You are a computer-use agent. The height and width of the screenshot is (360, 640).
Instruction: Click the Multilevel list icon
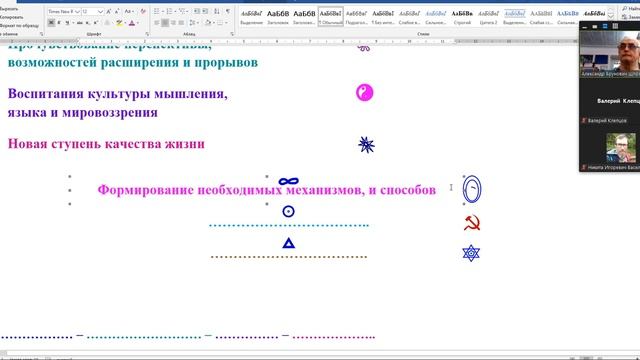[182, 11]
